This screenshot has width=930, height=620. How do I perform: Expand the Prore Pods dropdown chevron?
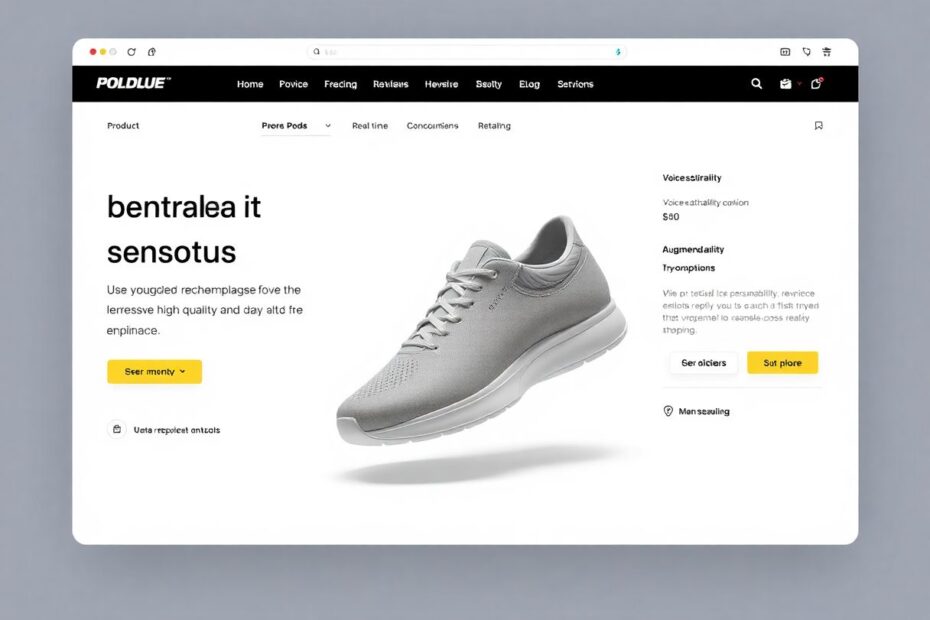click(328, 126)
